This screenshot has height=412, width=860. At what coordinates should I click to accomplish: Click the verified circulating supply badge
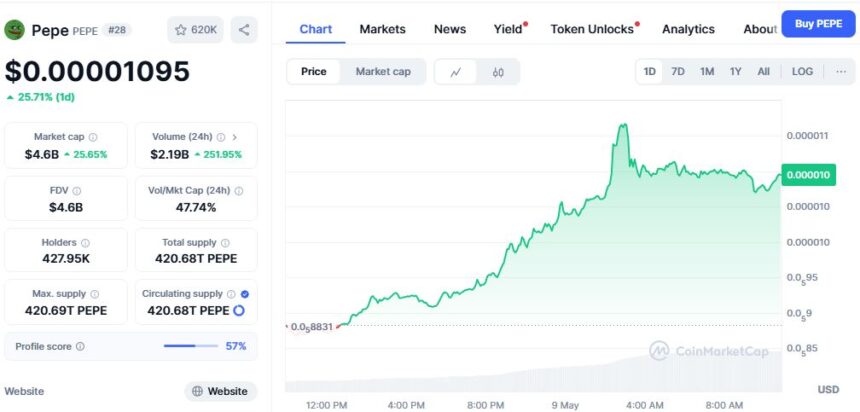tap(245, 294)
